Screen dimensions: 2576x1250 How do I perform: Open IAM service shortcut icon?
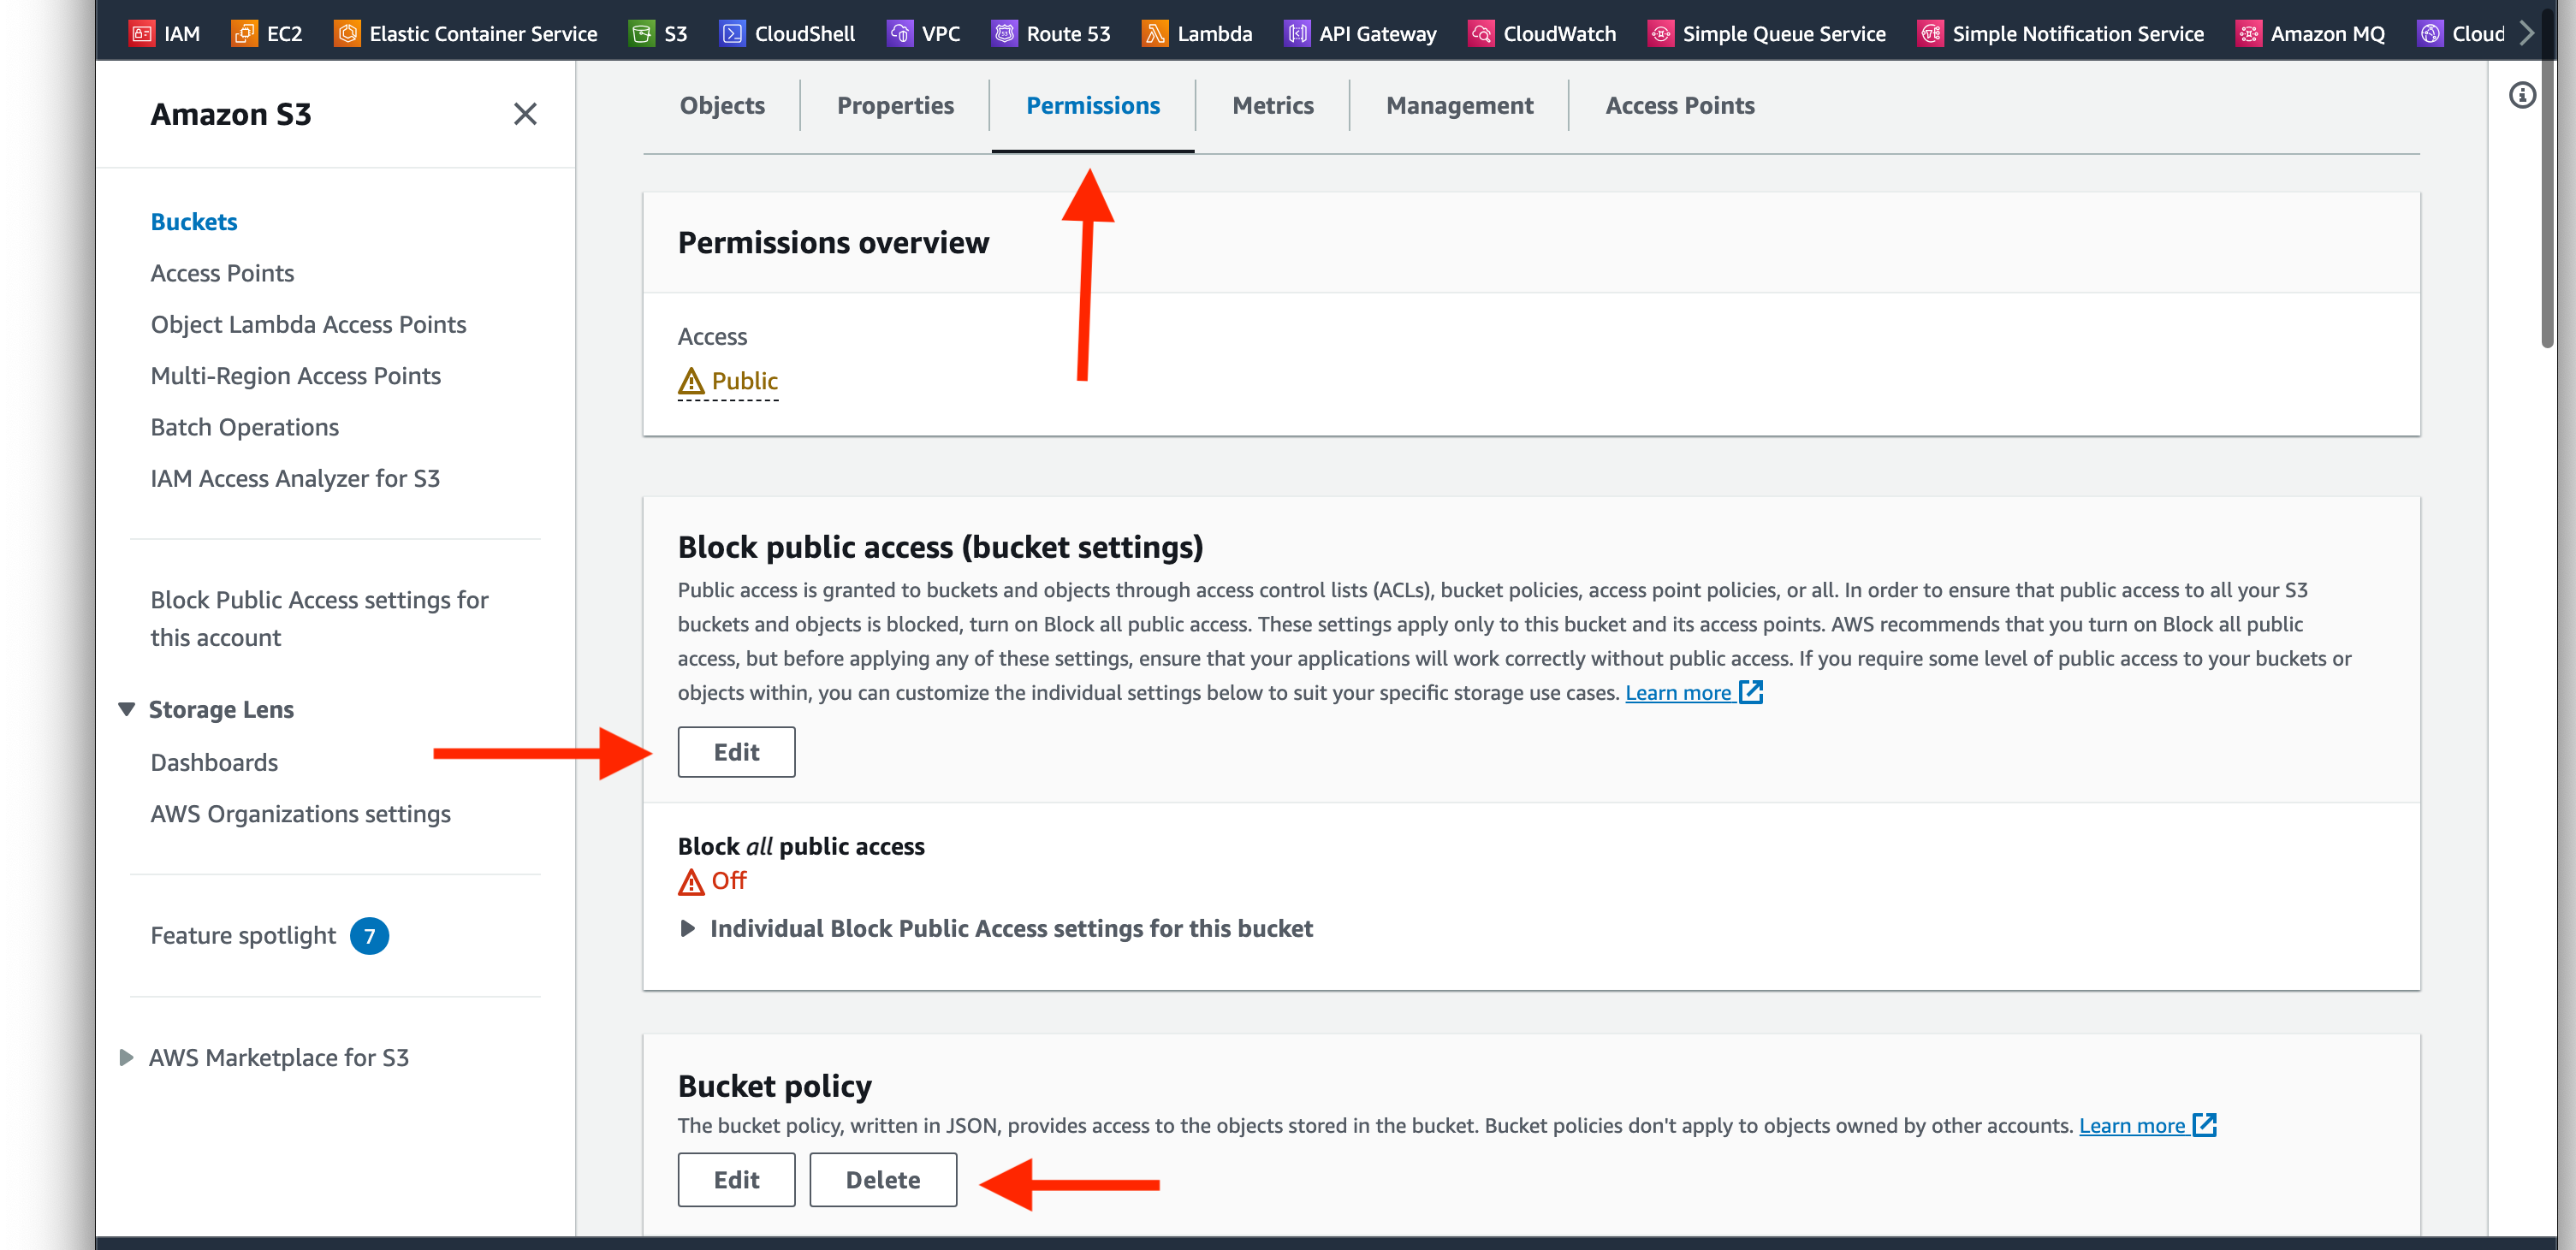tap(142, 34)
